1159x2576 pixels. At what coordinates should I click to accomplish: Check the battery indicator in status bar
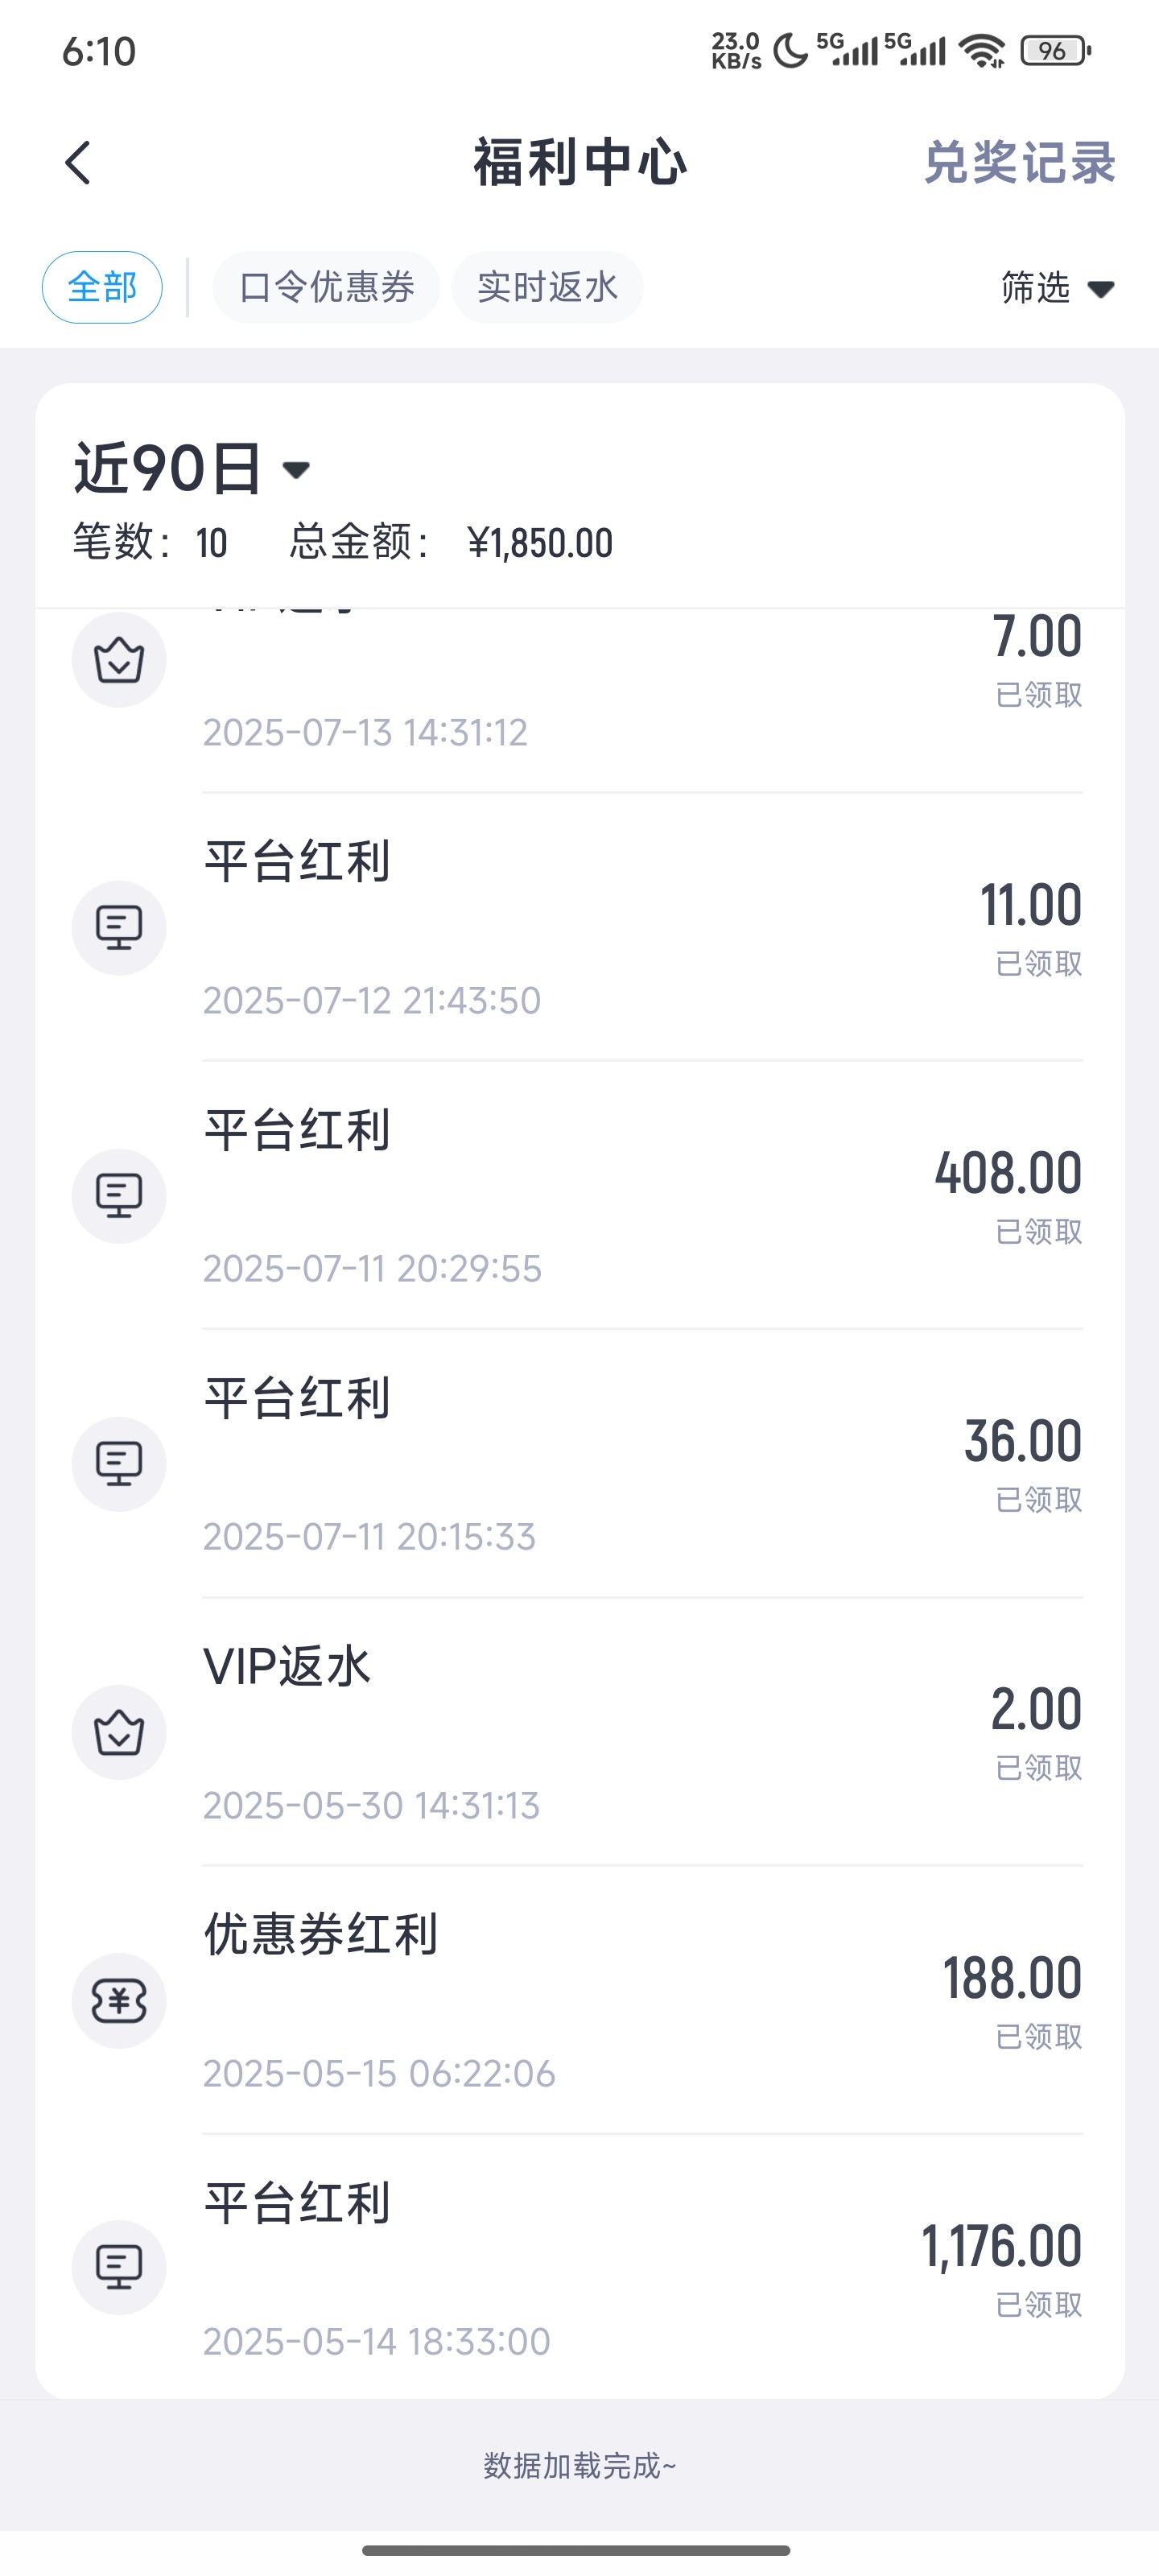1054,51
